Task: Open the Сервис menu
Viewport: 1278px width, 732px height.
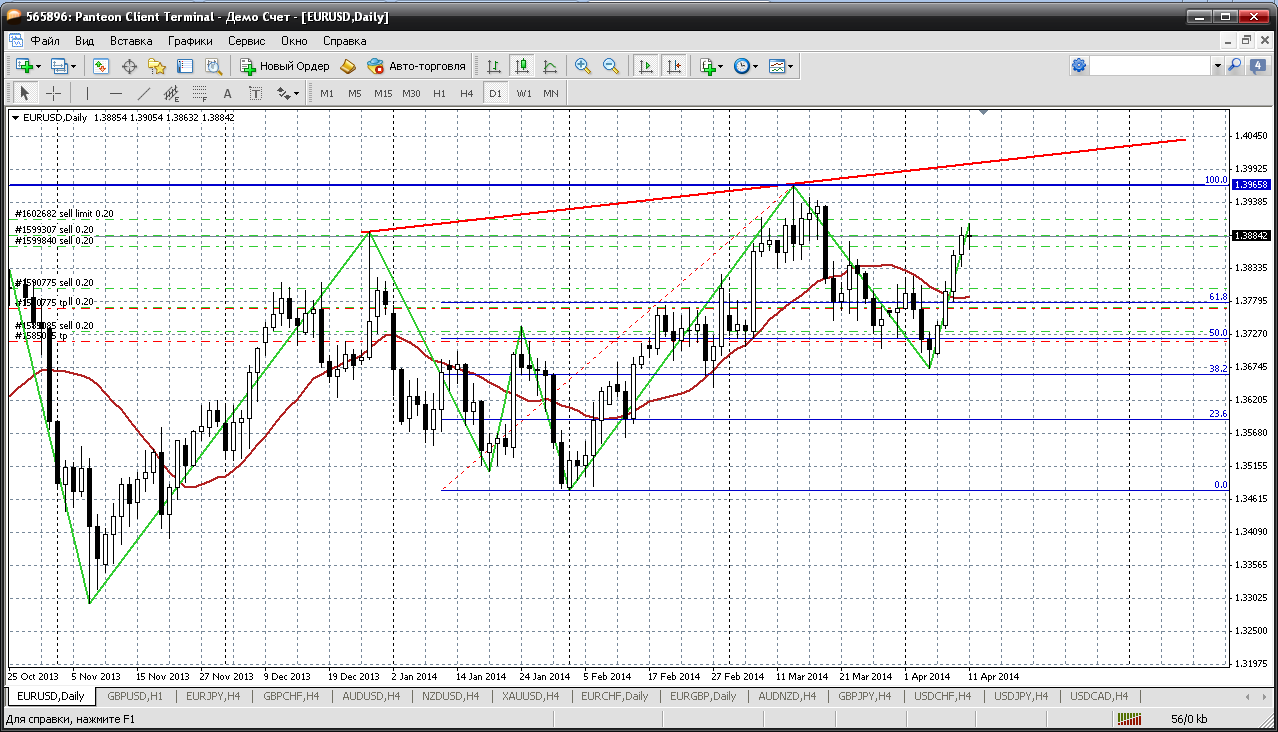Action: (246, 41)
